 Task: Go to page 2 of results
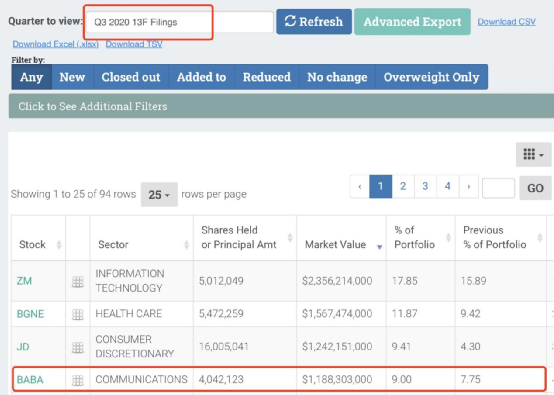403,186
